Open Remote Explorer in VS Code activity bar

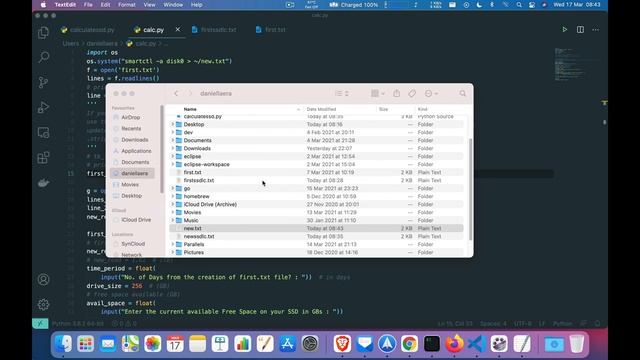(x=43, y=133)
